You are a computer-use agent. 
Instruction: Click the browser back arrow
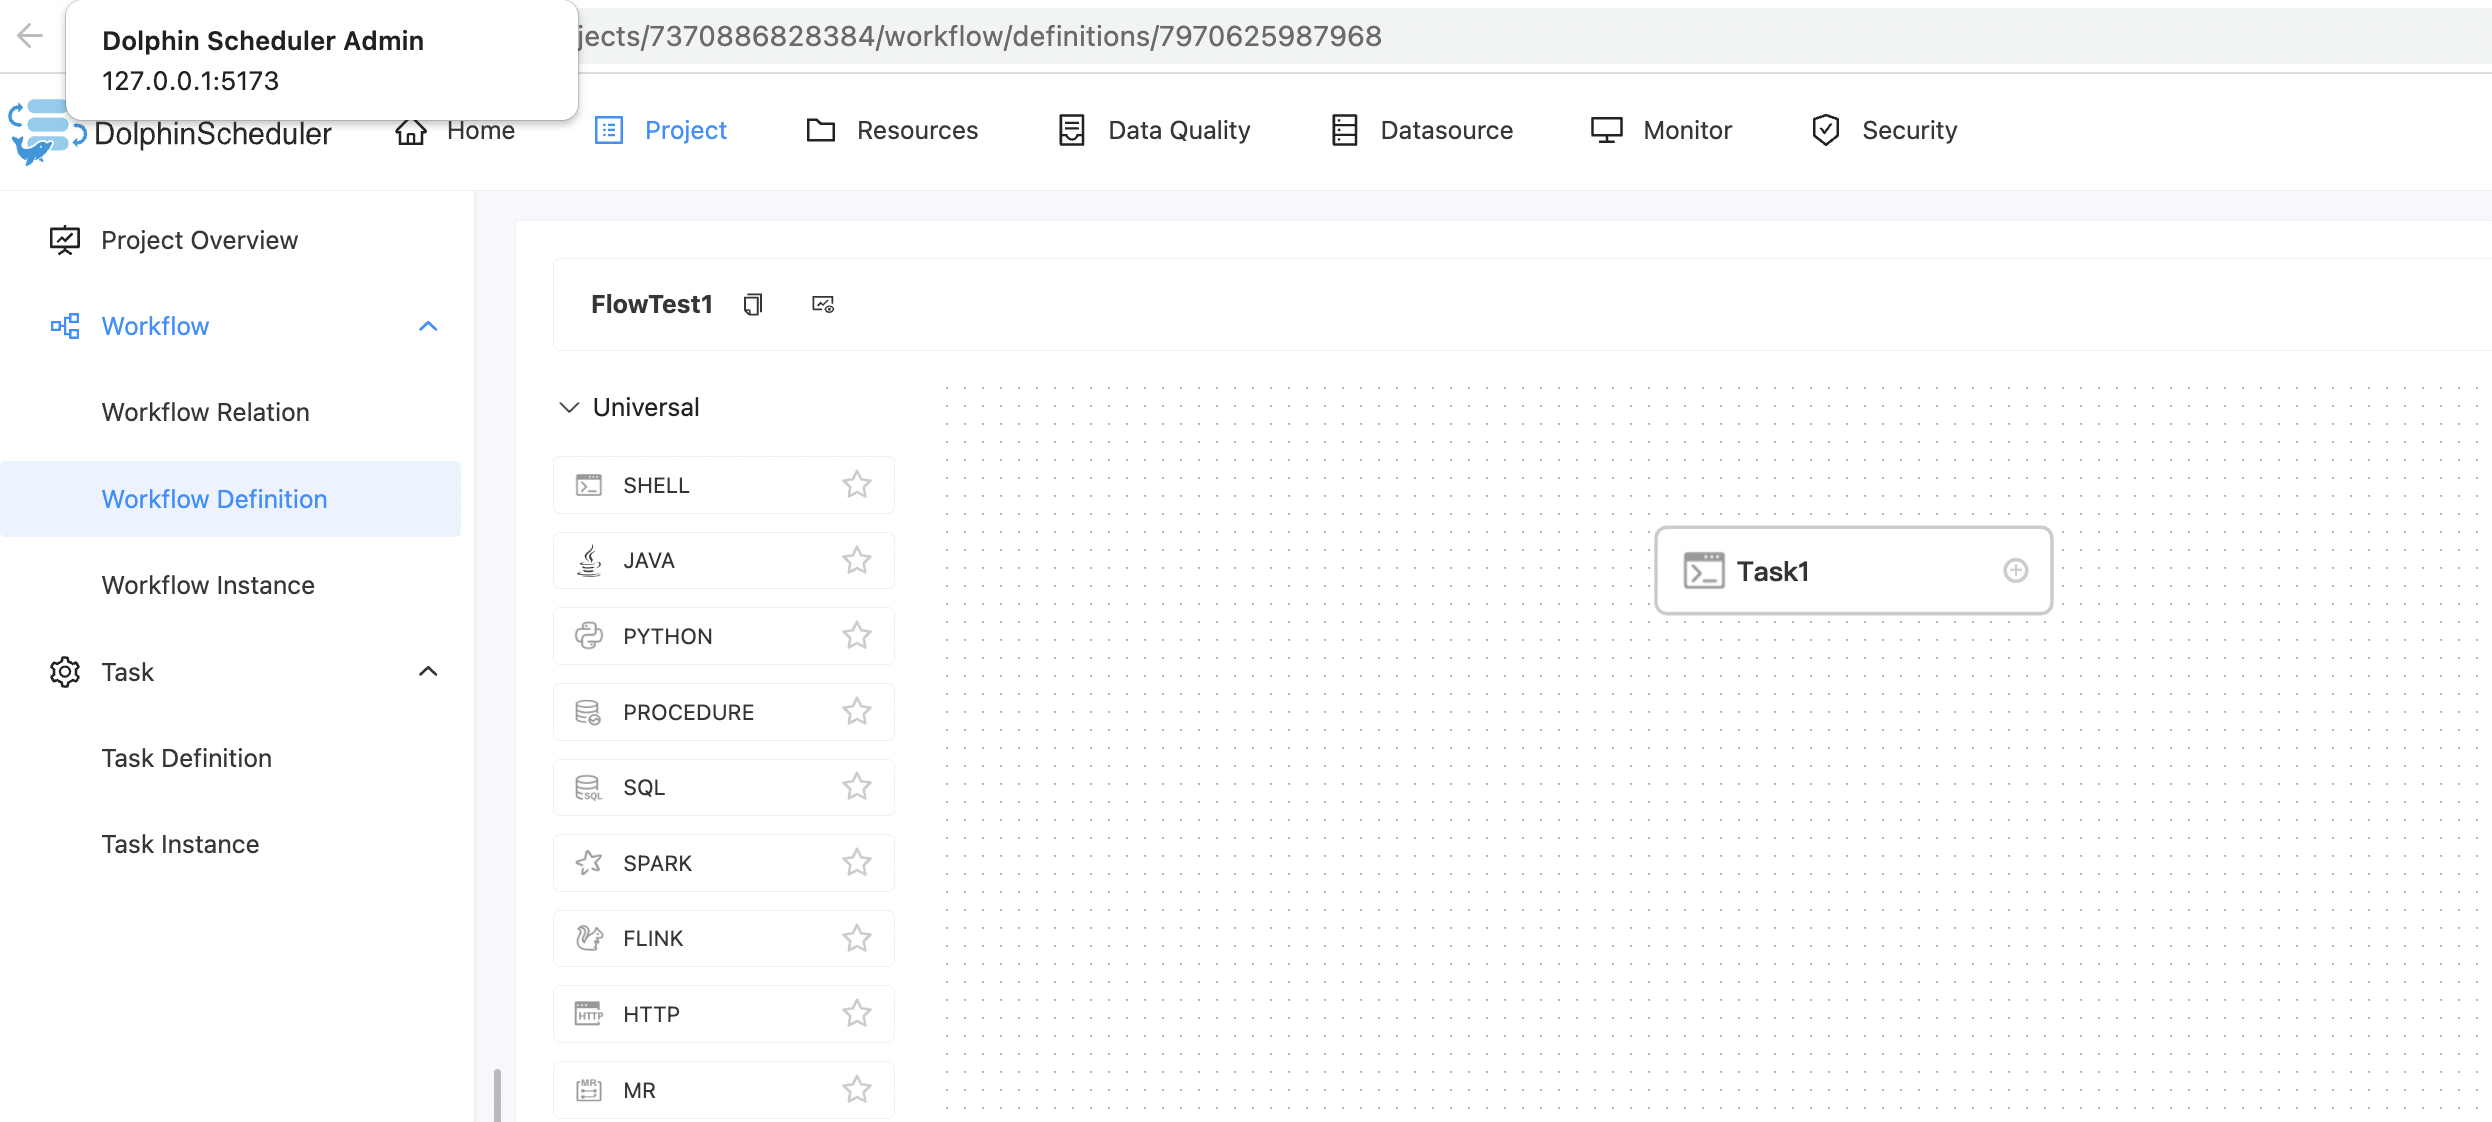tap(30, 36)
